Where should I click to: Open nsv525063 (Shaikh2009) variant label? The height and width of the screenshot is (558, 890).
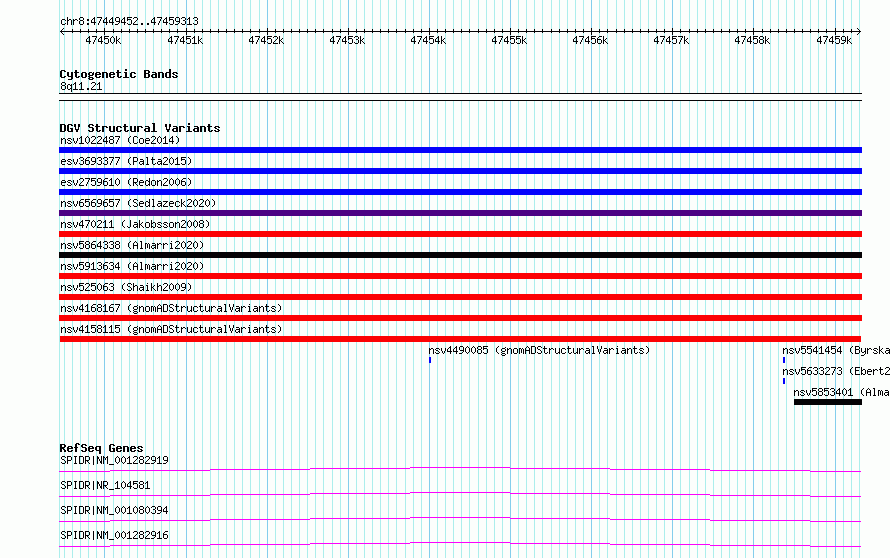[126, 287]
